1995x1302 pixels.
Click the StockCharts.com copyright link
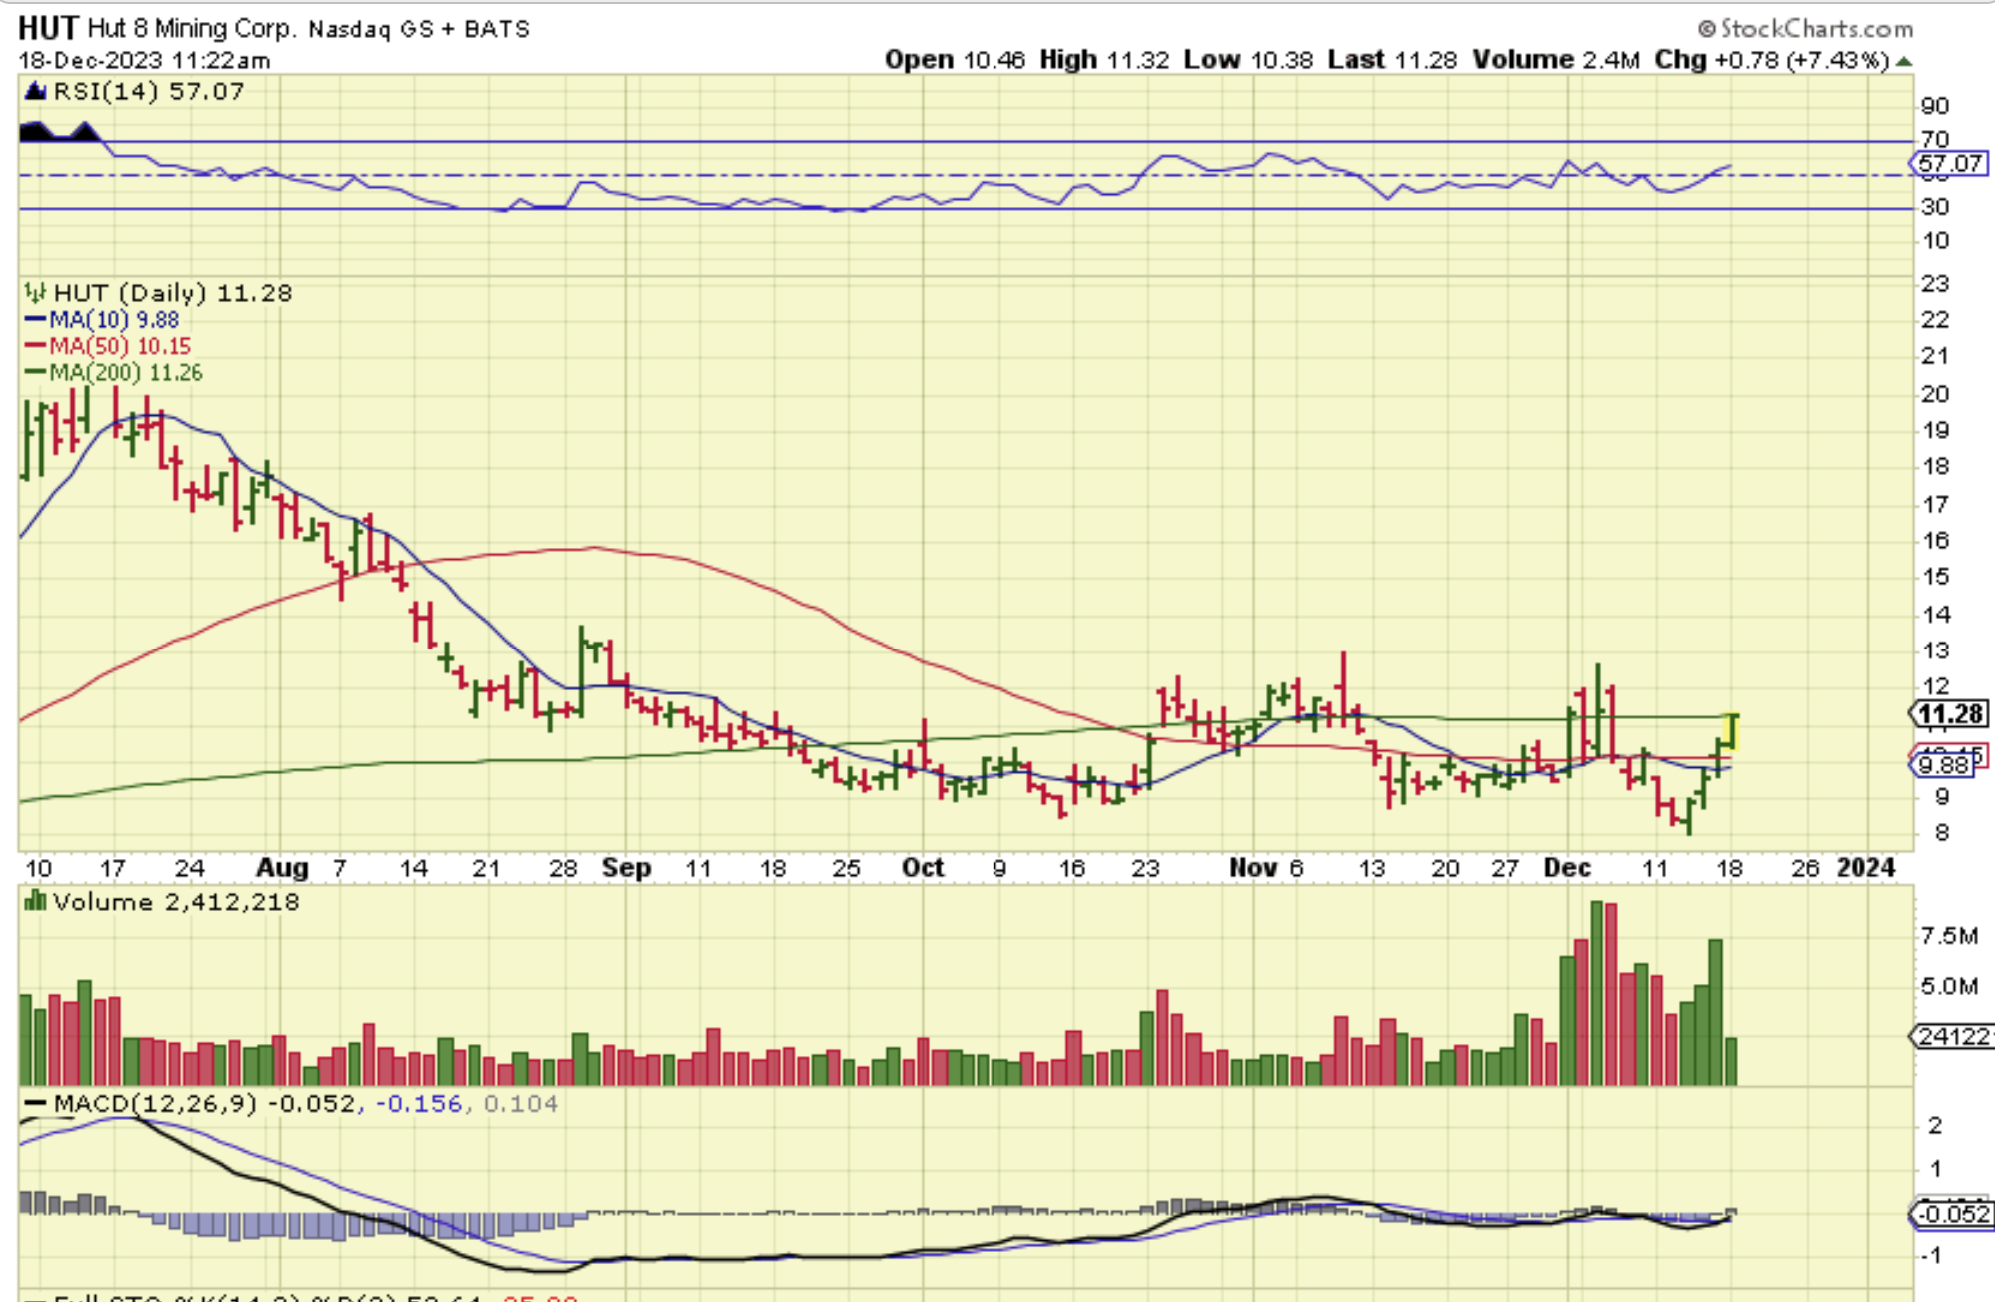(1806, 28)
